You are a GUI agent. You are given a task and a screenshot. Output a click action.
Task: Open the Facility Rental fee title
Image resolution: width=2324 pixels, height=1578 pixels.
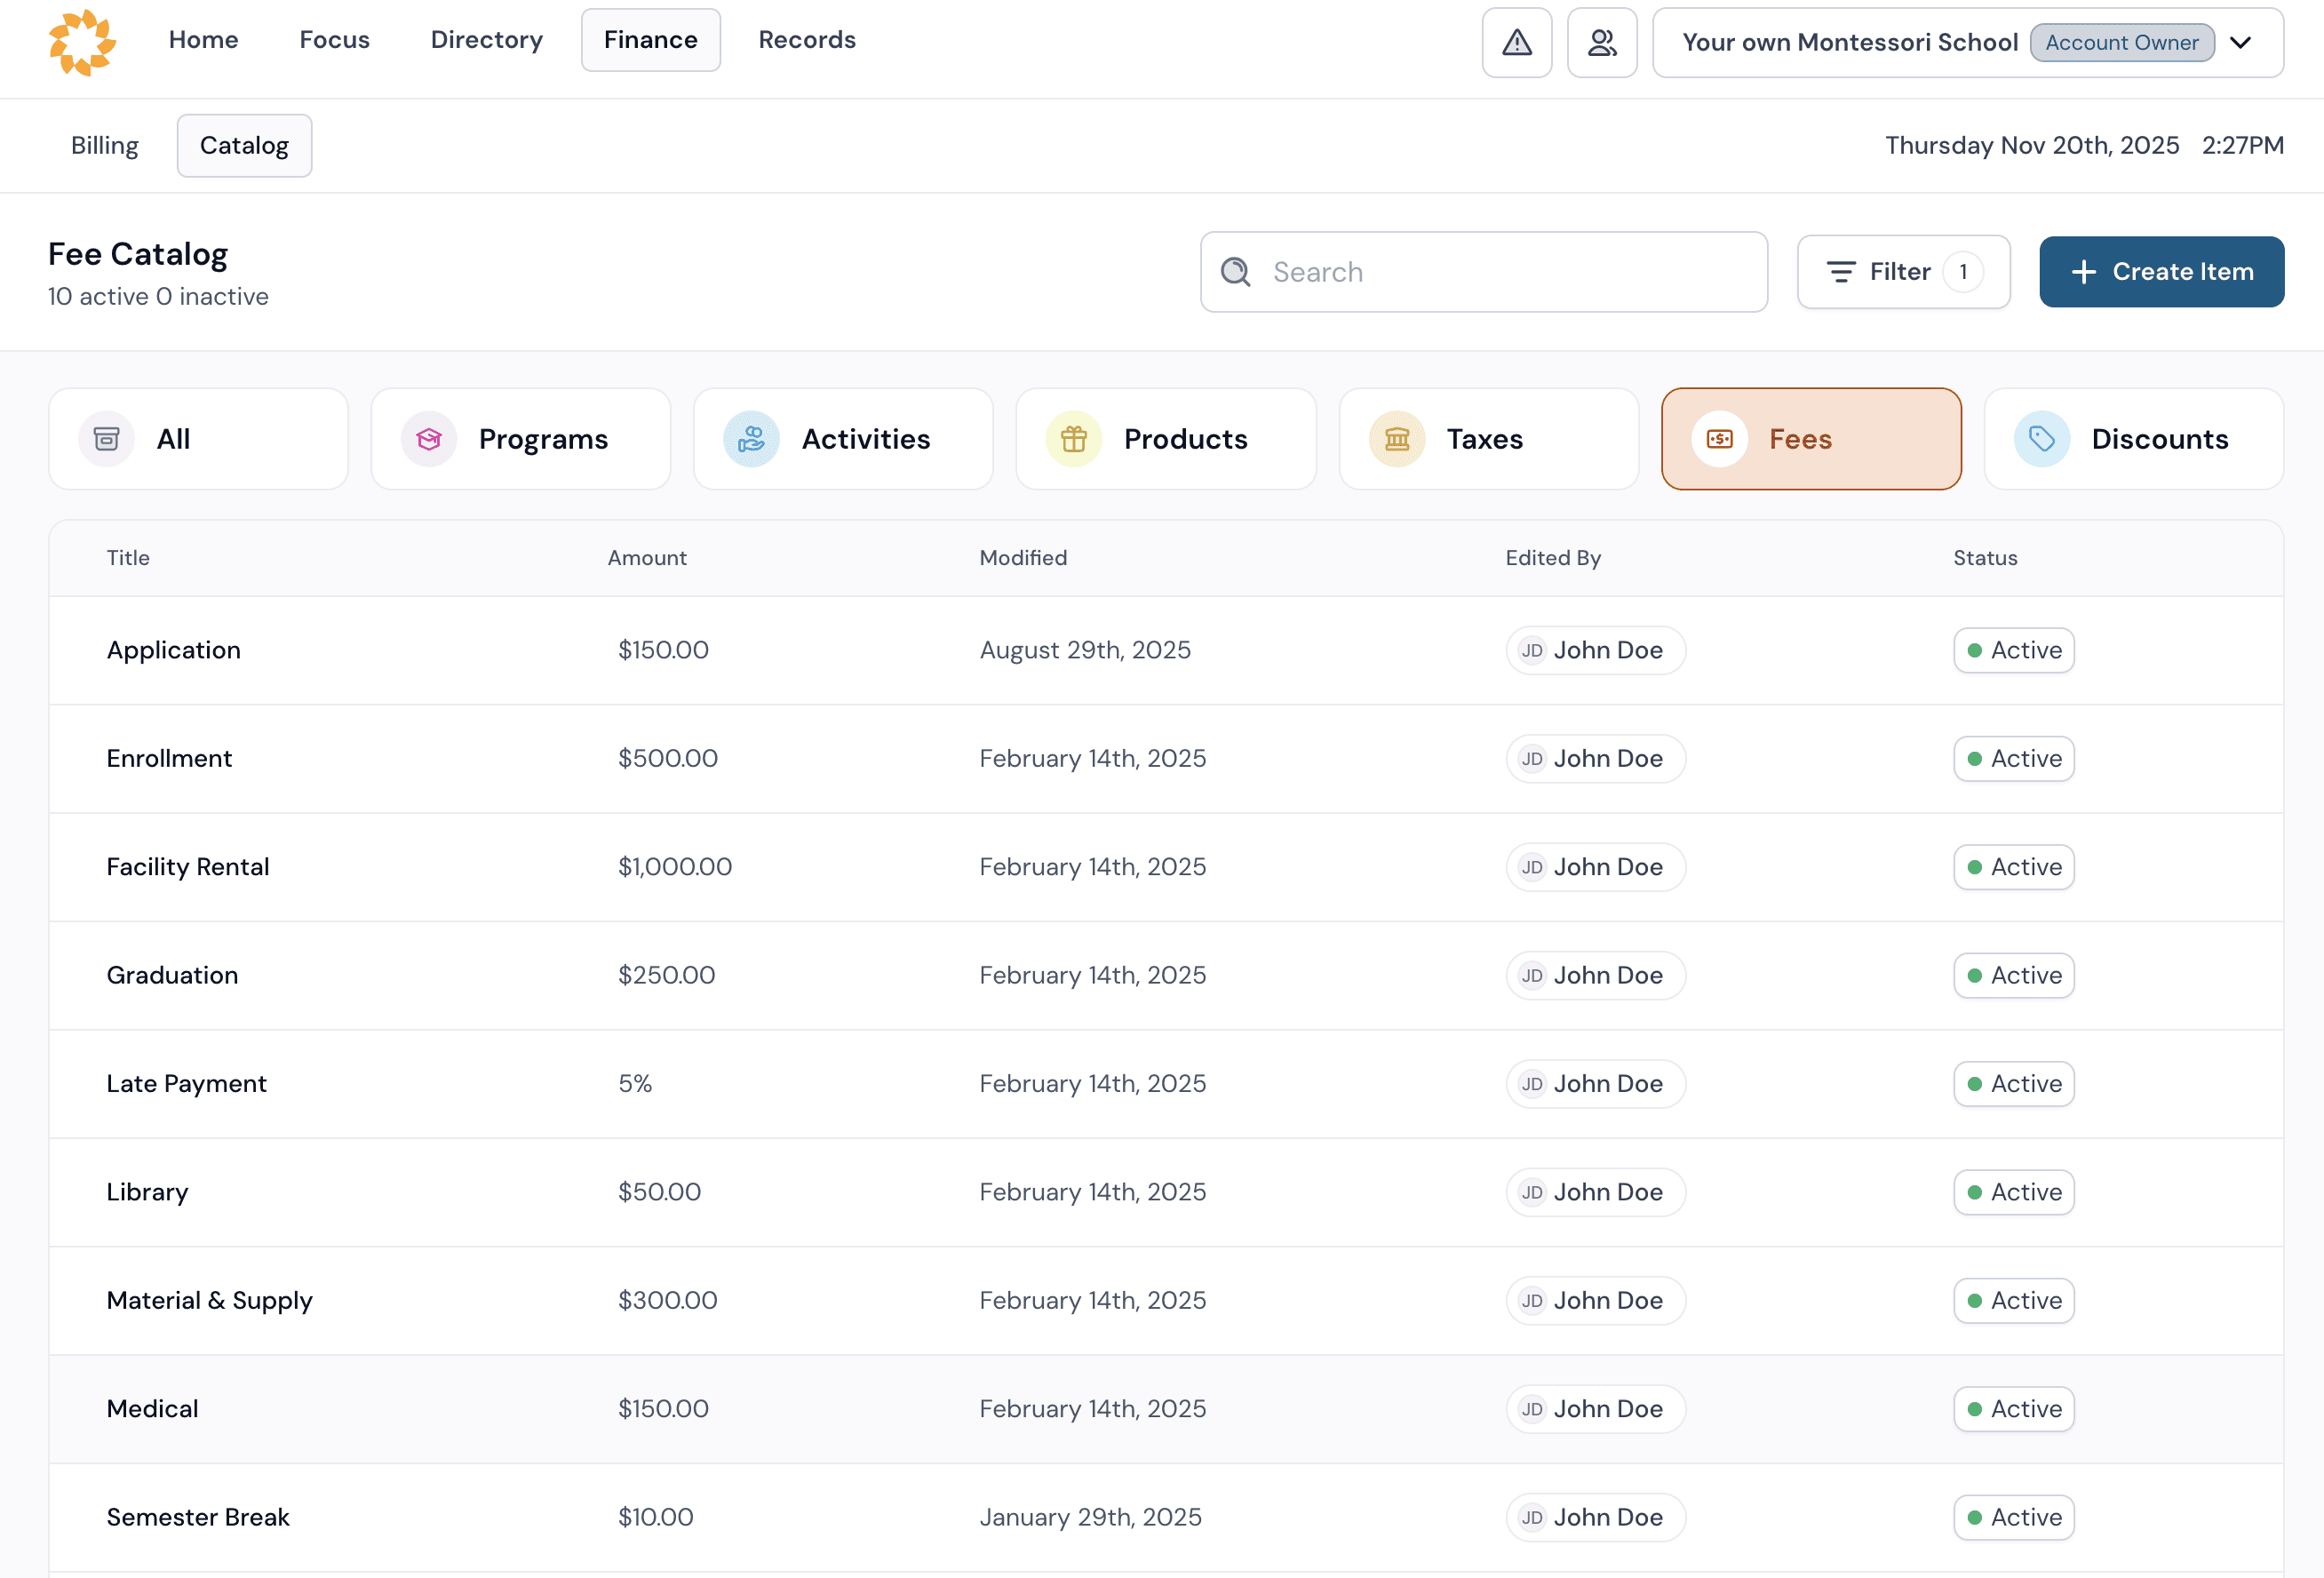(x=188, y=867)
